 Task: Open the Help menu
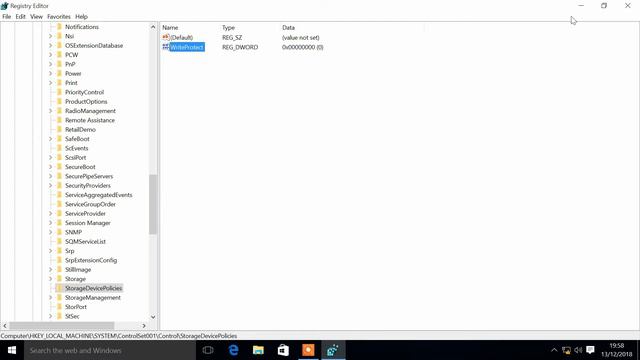(x=81, y=17)
